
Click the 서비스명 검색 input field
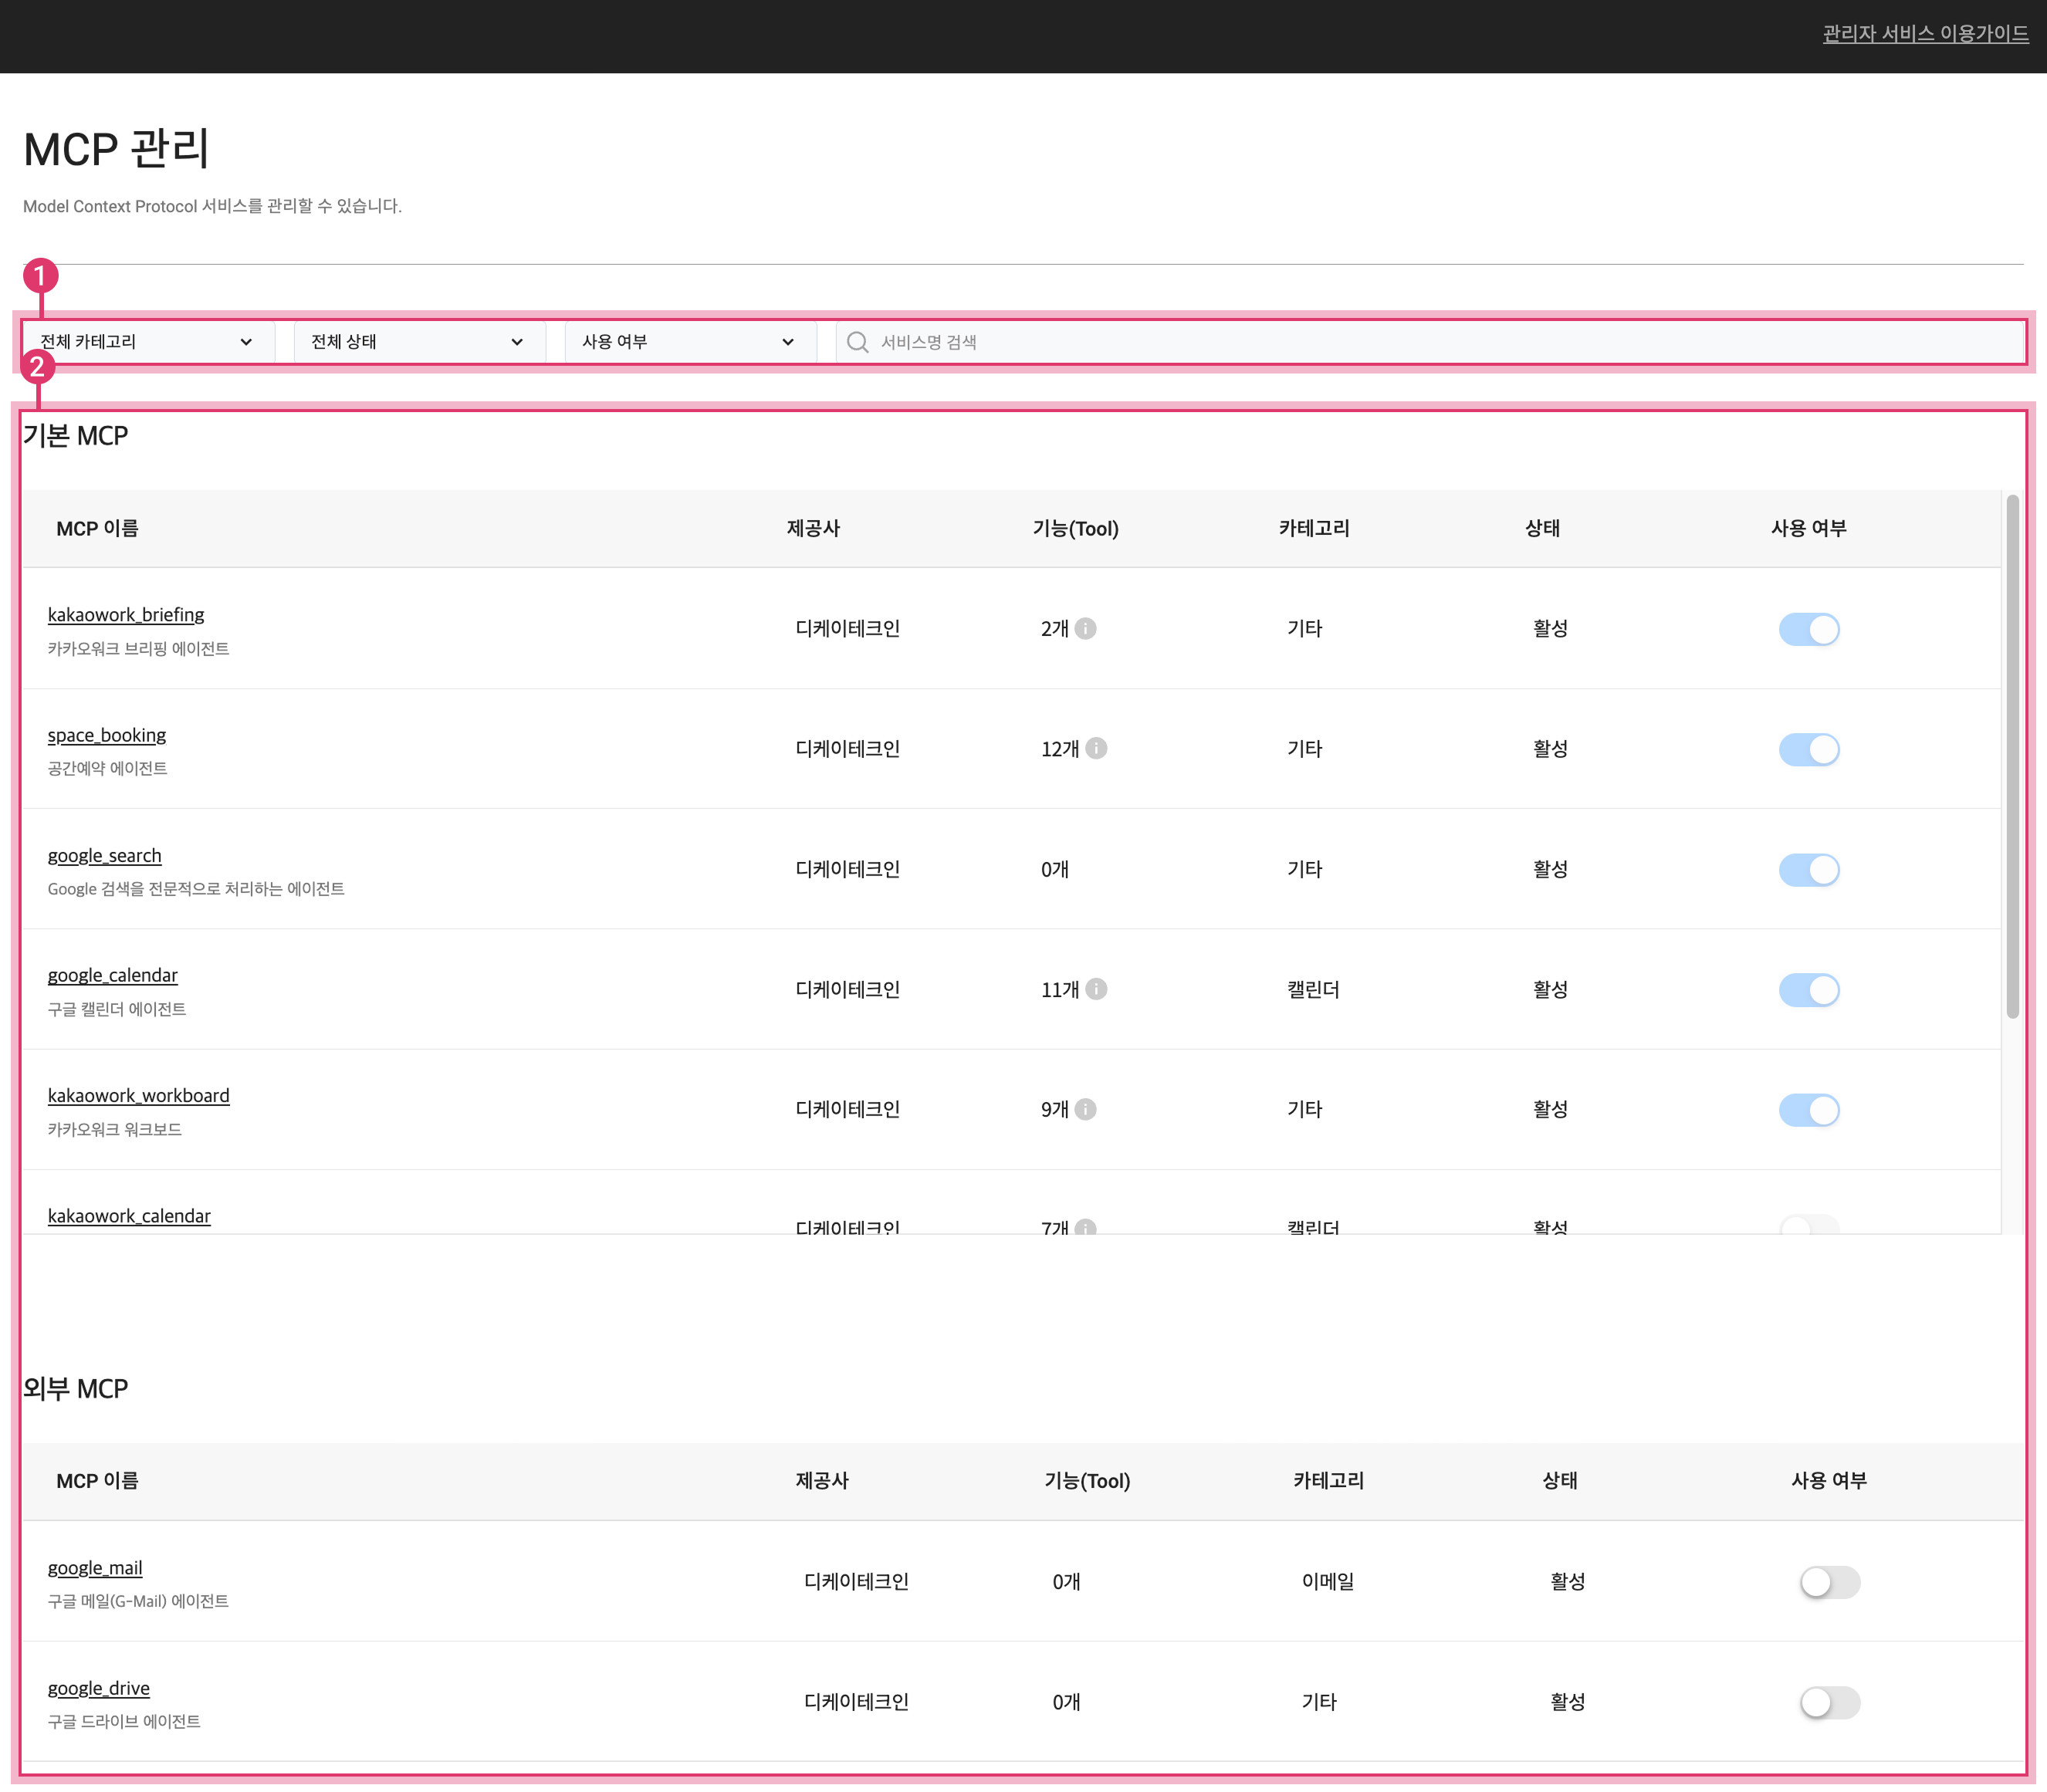(1400, 342)
